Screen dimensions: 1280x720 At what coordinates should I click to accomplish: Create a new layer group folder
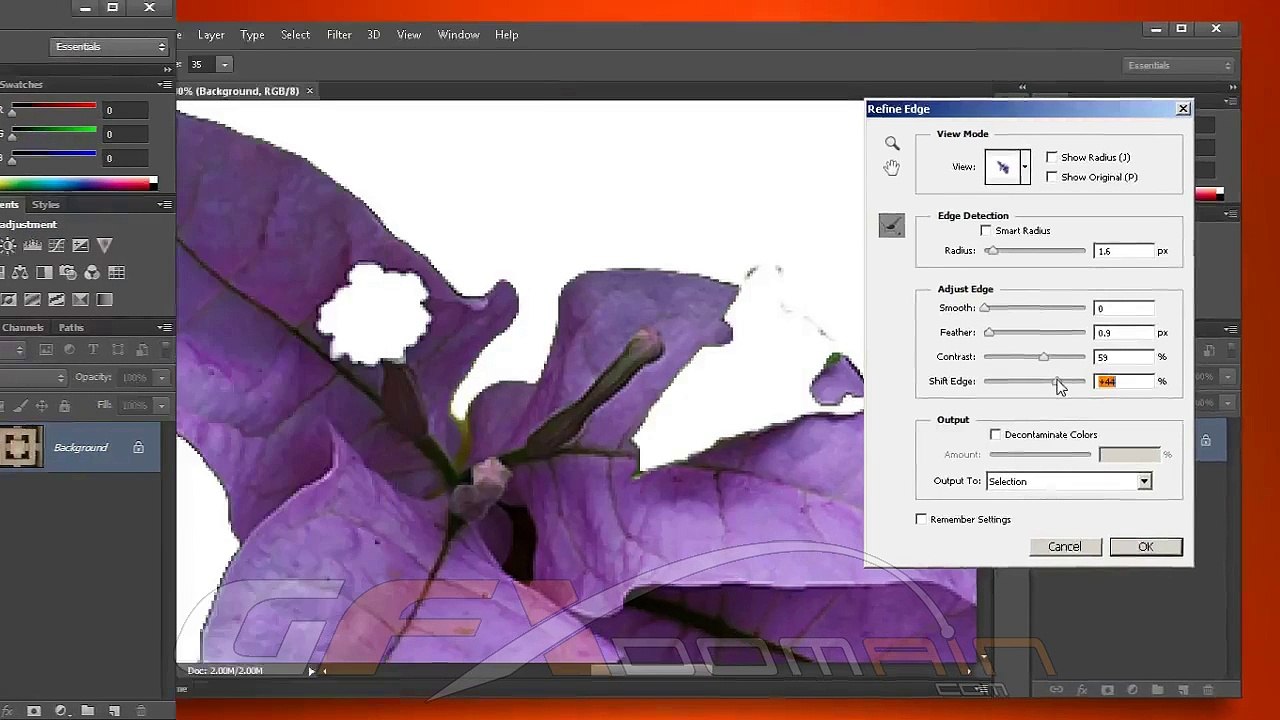click(87, 710)
